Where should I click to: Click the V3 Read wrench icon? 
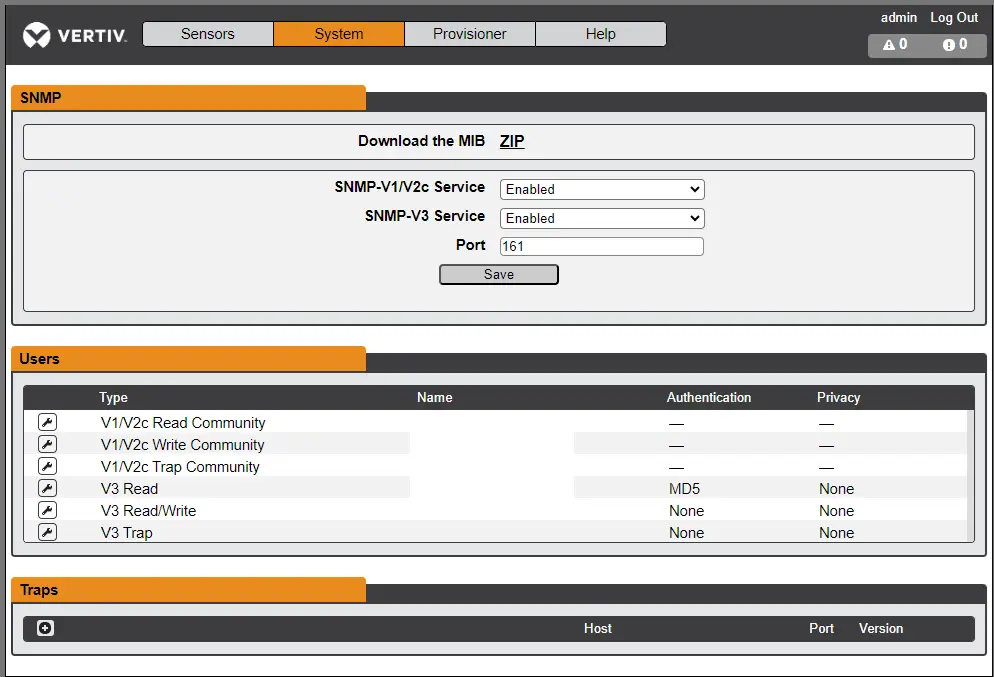(x=47, y=489)
